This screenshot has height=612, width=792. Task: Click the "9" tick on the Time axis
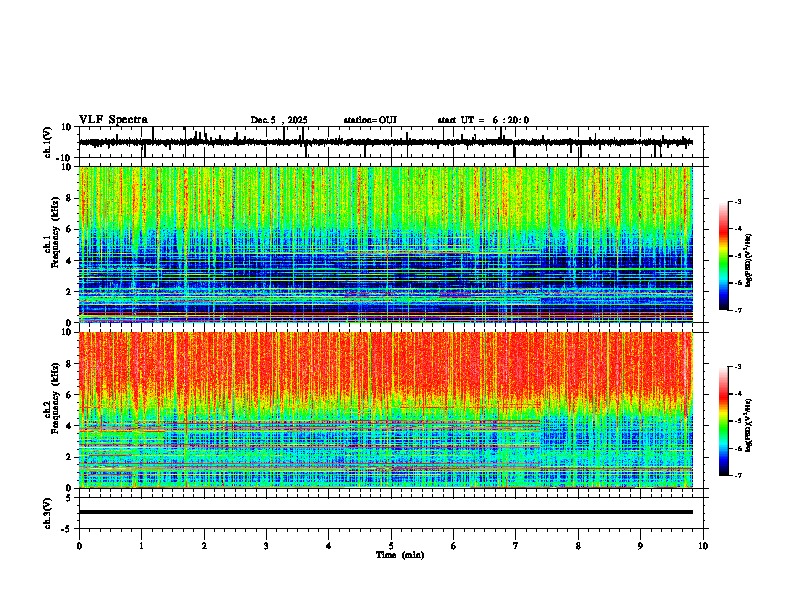coord(640,546)
